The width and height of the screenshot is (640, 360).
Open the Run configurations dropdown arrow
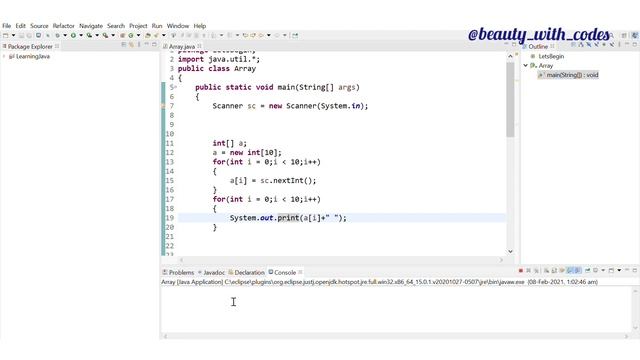point(81,36)
